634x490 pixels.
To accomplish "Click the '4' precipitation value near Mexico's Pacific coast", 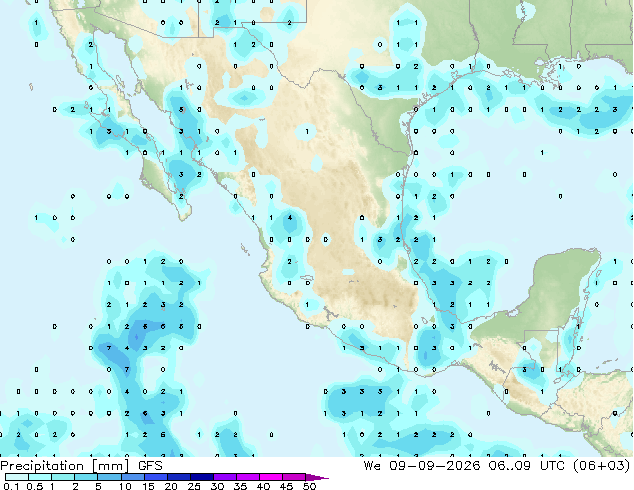I will point(290,218).
